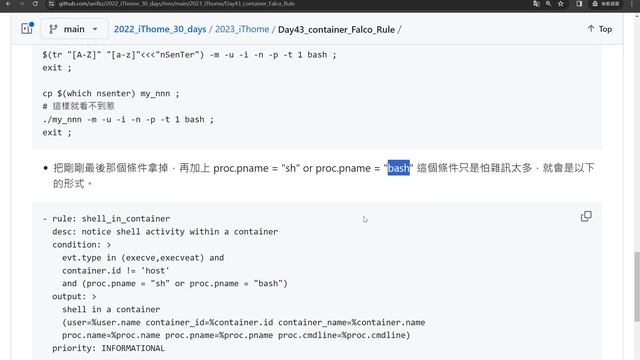Reload the page with refresh icon
This screenshot has width=640, height=360.
click(x=35, y=4)
